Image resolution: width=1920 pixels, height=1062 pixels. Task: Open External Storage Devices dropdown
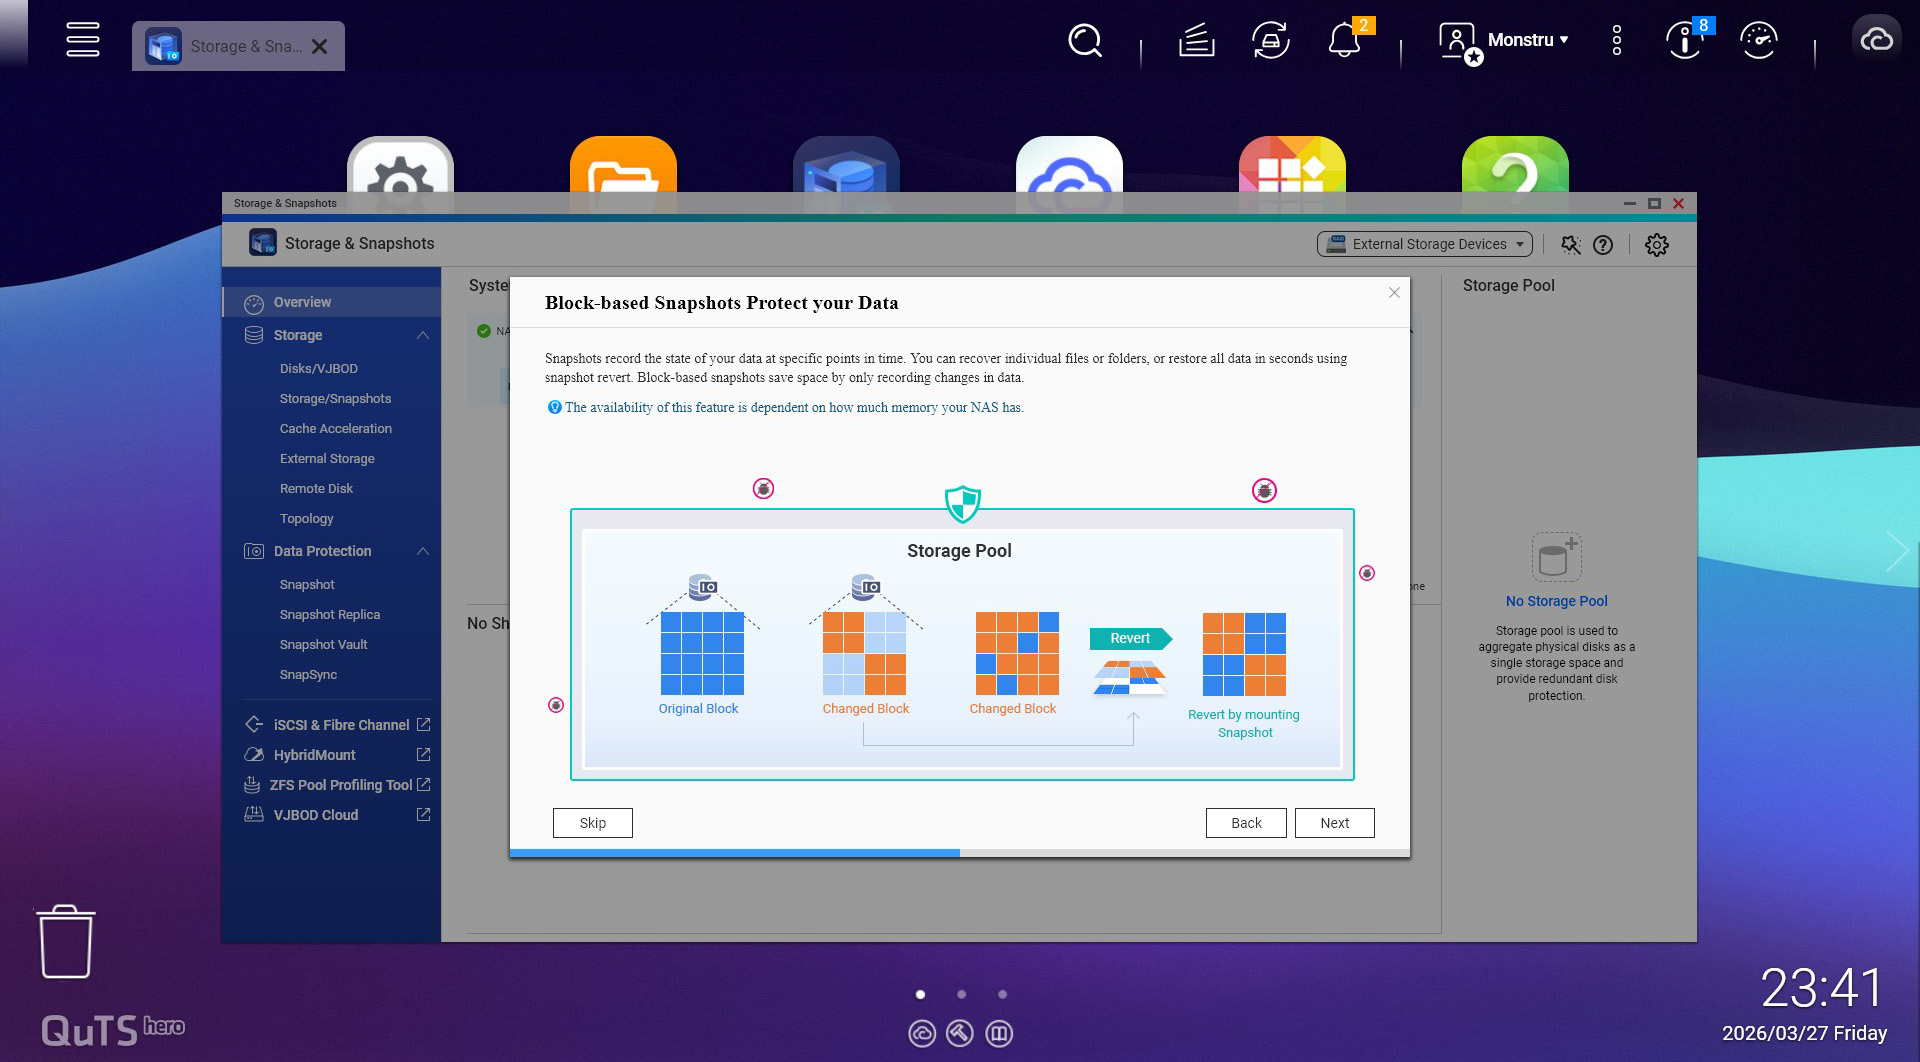(1424, 244)
